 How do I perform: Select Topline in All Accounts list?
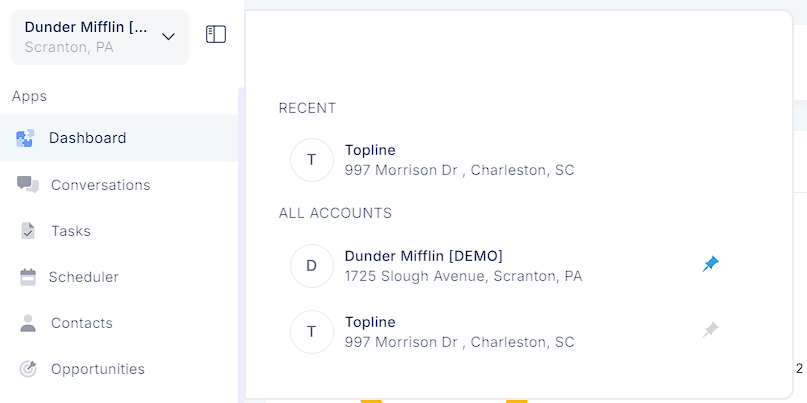tap(519, 332)
